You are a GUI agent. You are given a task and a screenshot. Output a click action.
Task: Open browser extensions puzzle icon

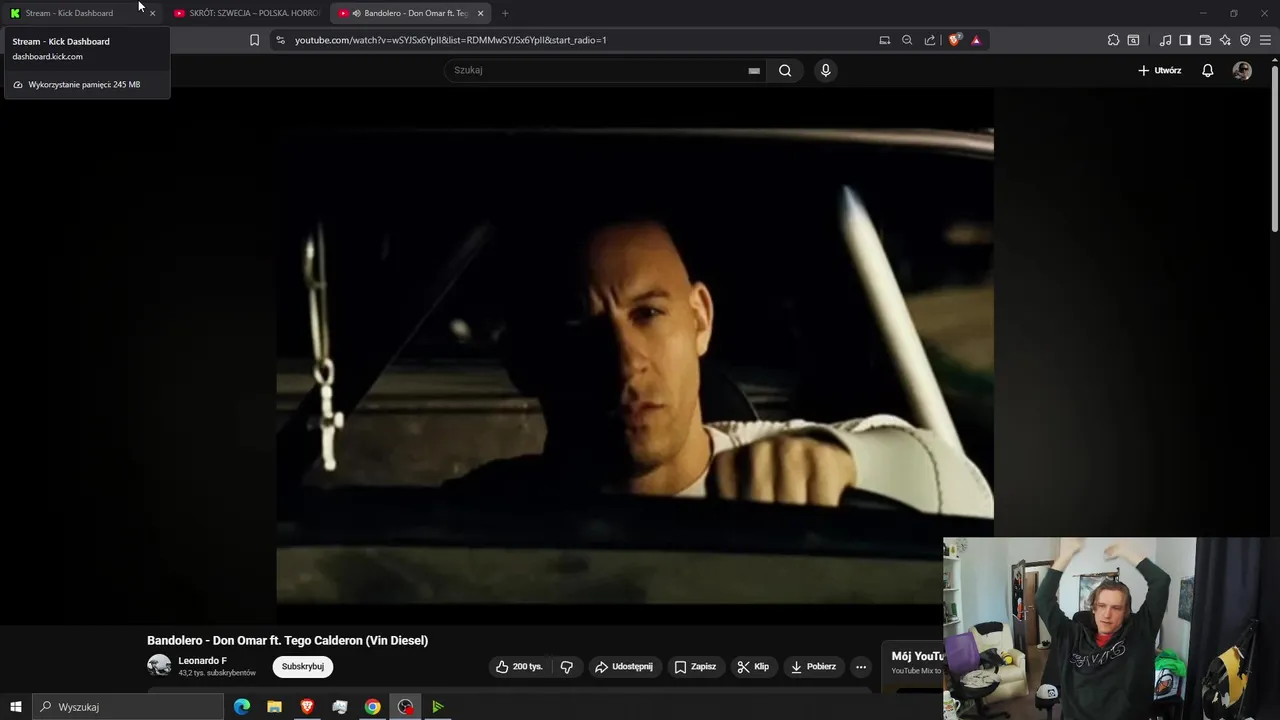pyautogui.click(x=1113, y=40)
